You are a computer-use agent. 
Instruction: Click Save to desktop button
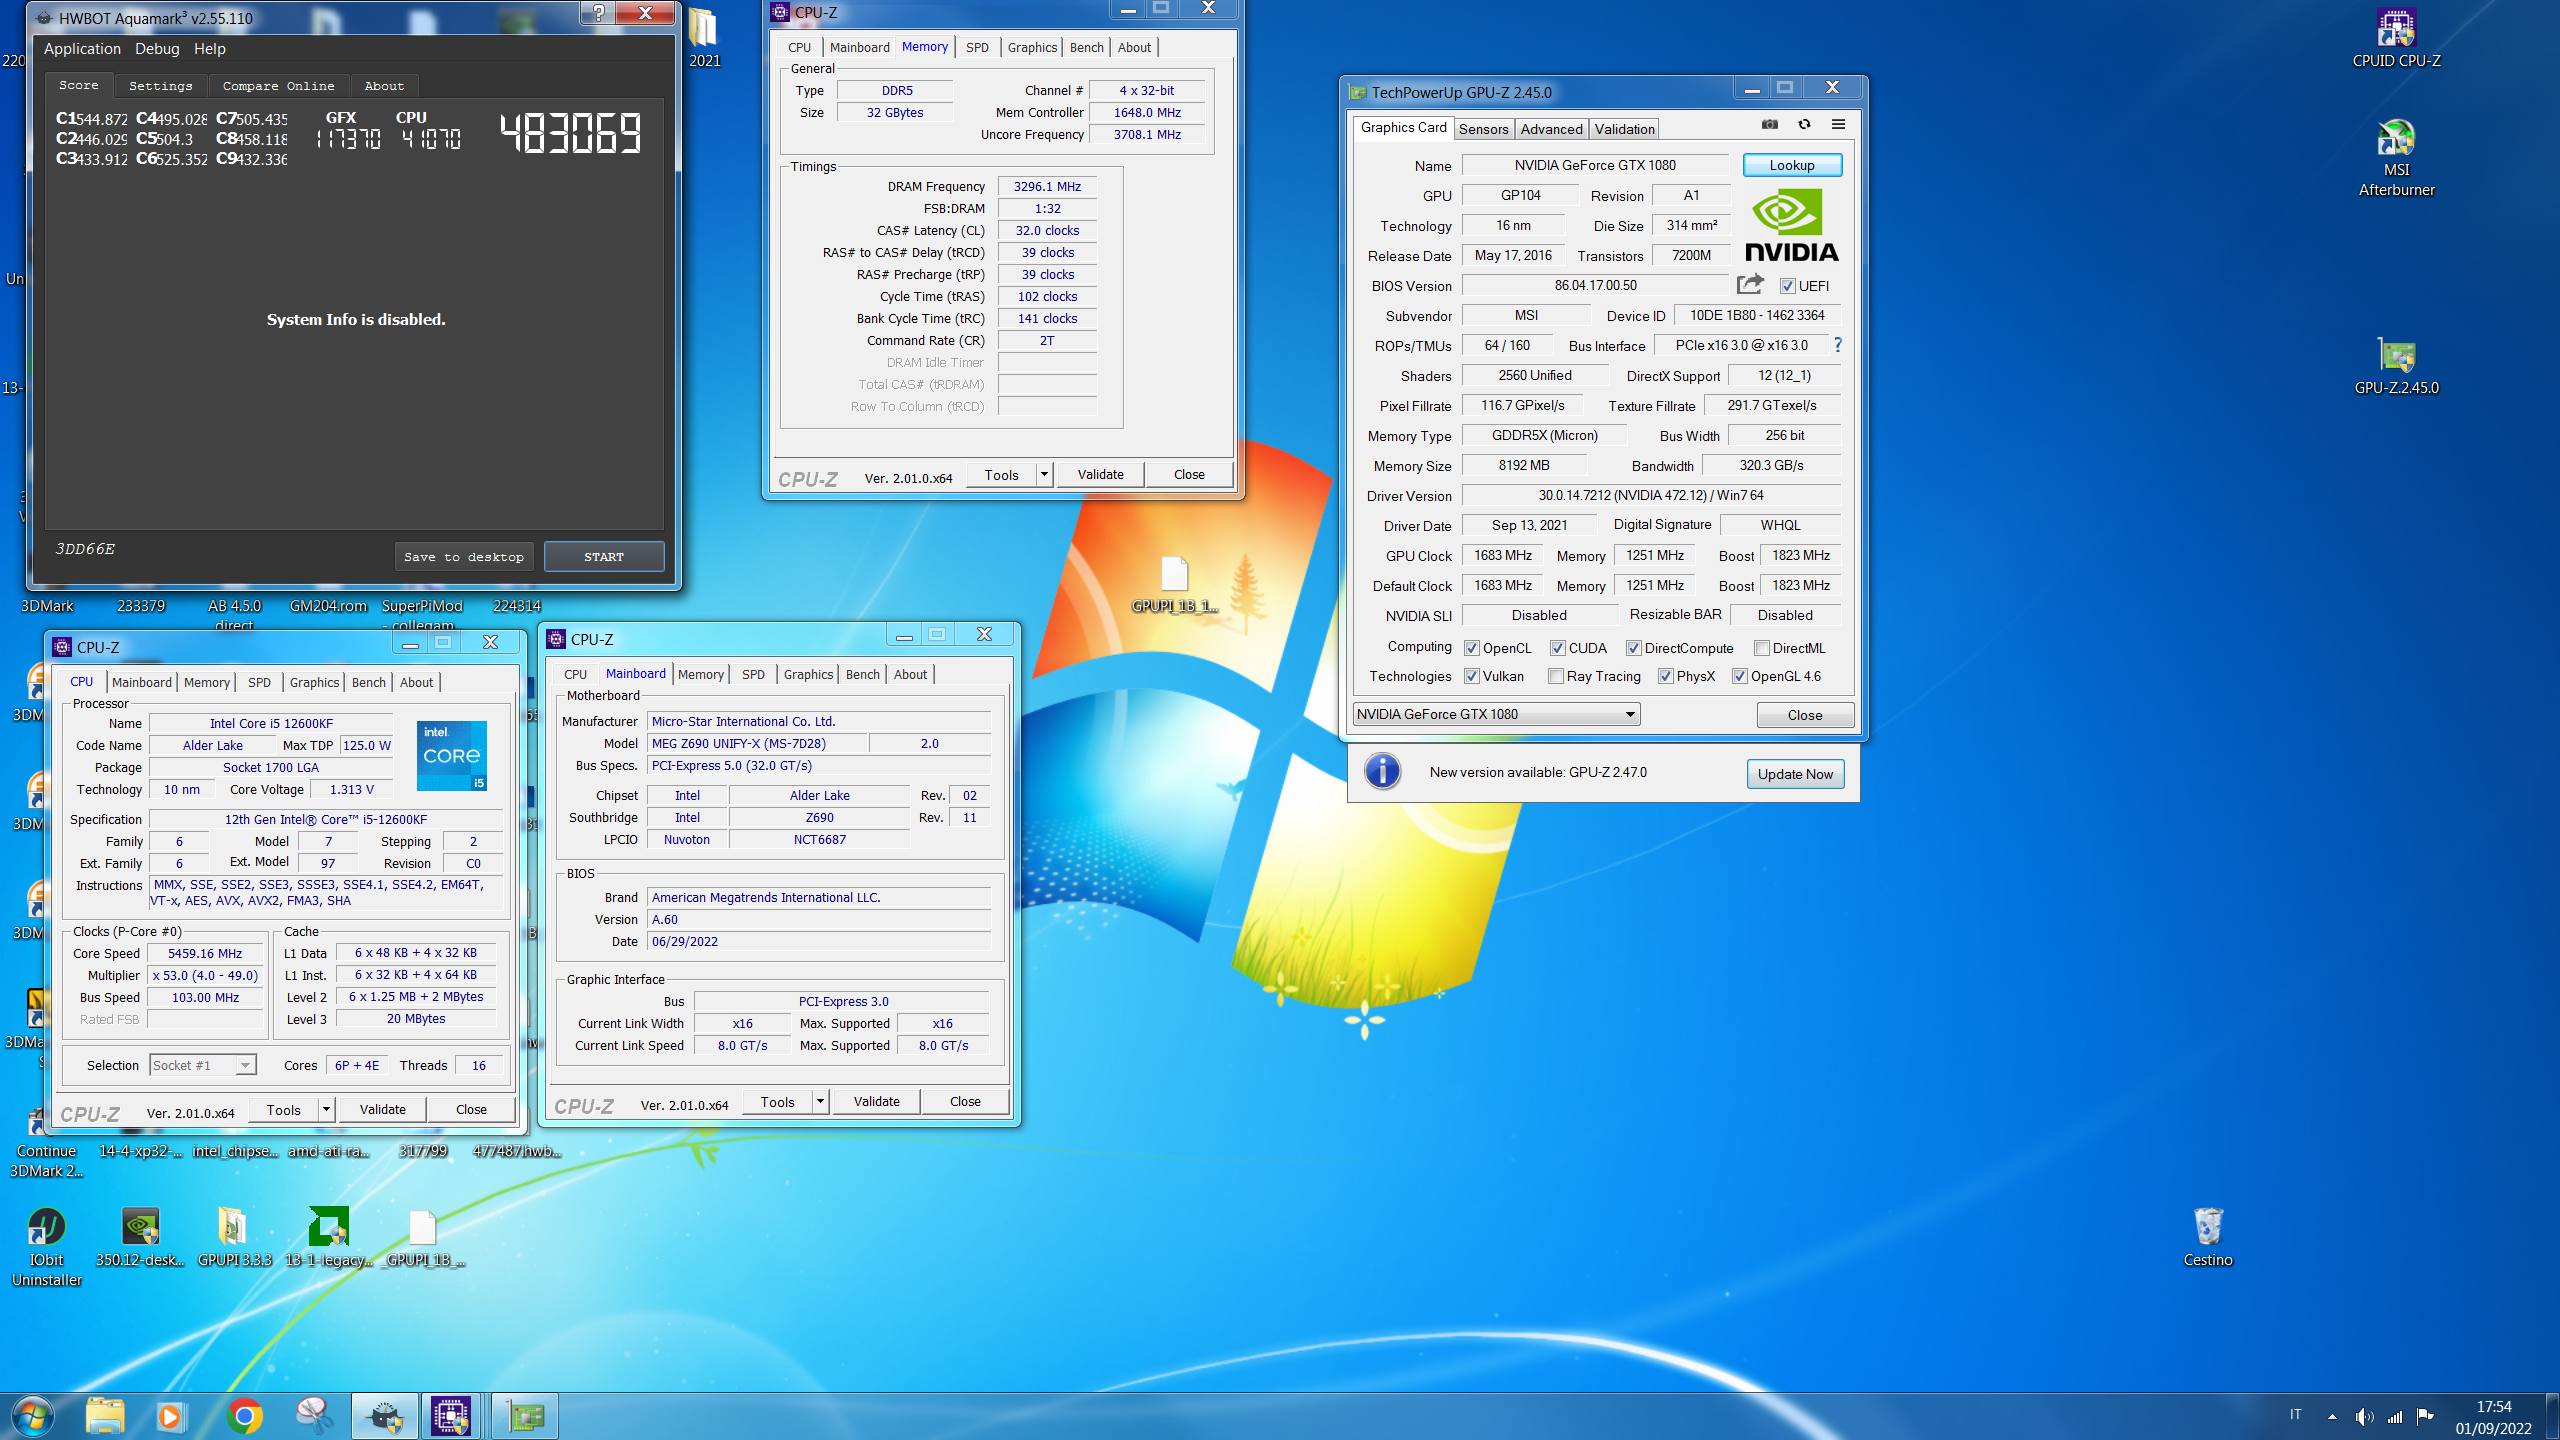click(464, 557)
